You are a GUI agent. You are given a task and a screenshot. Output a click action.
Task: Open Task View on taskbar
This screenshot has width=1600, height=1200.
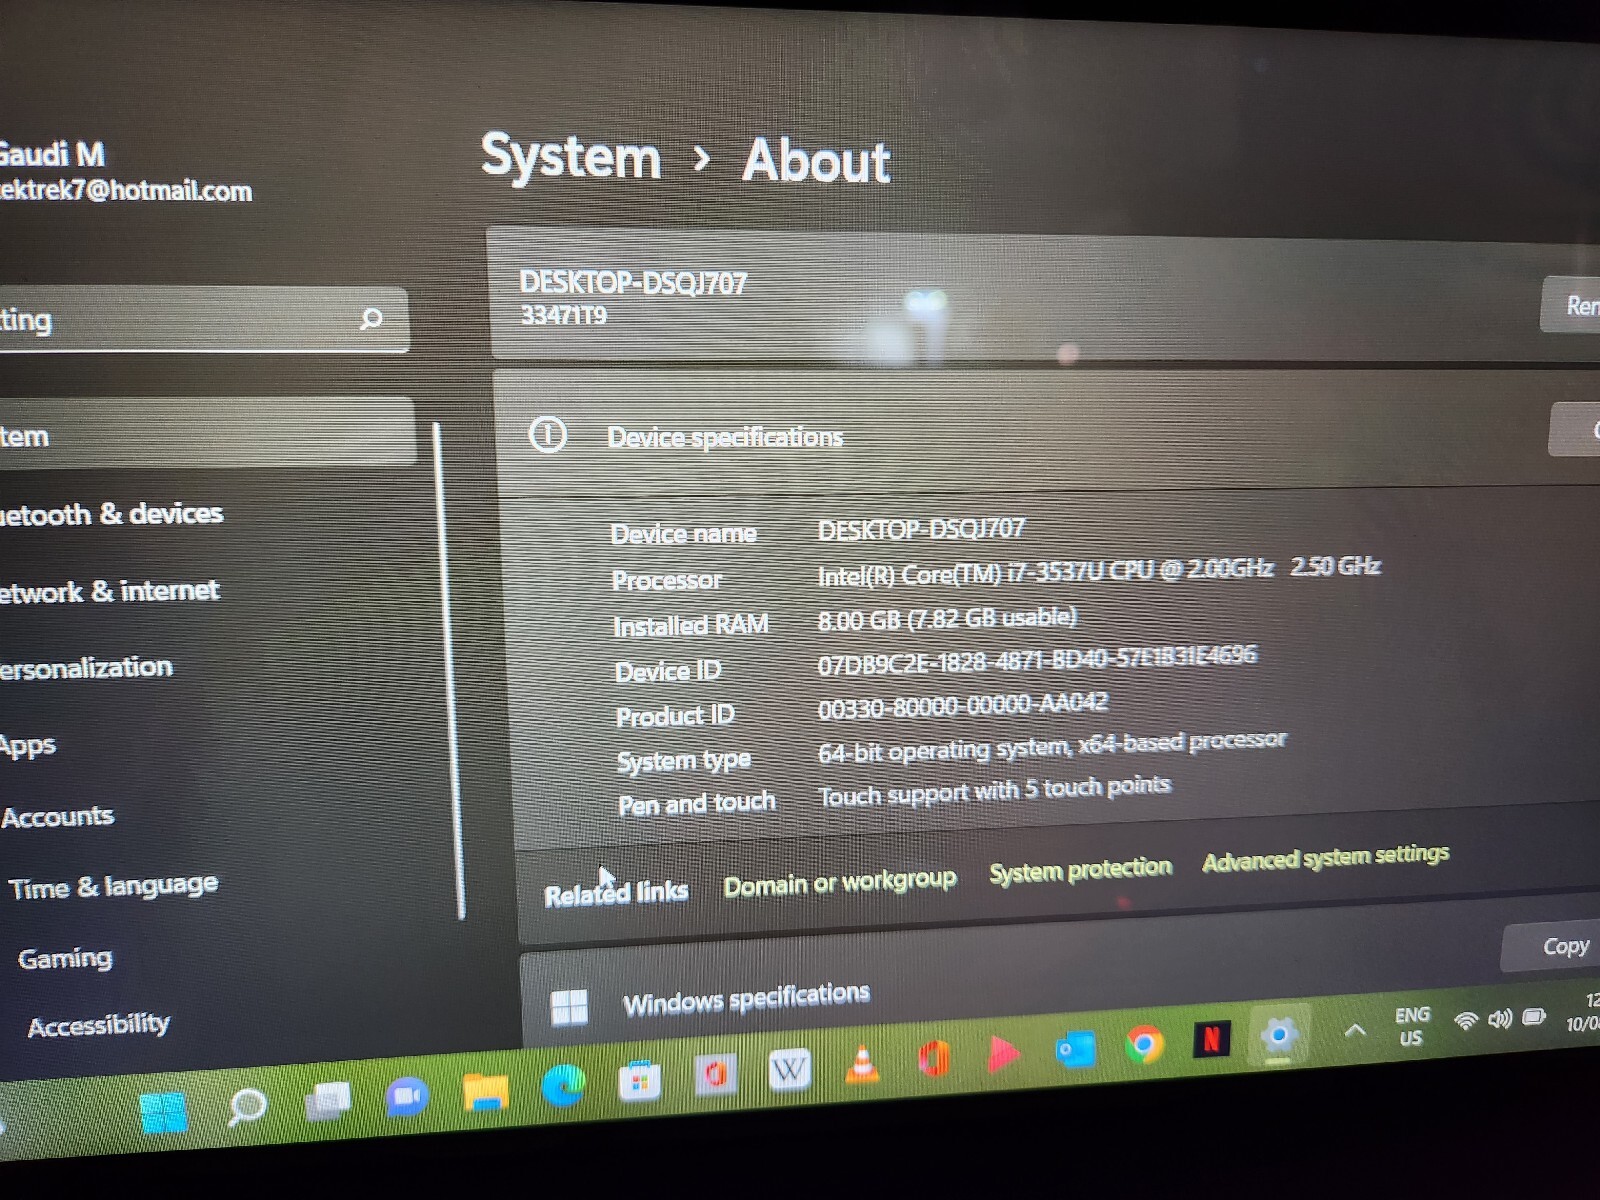328,1101
